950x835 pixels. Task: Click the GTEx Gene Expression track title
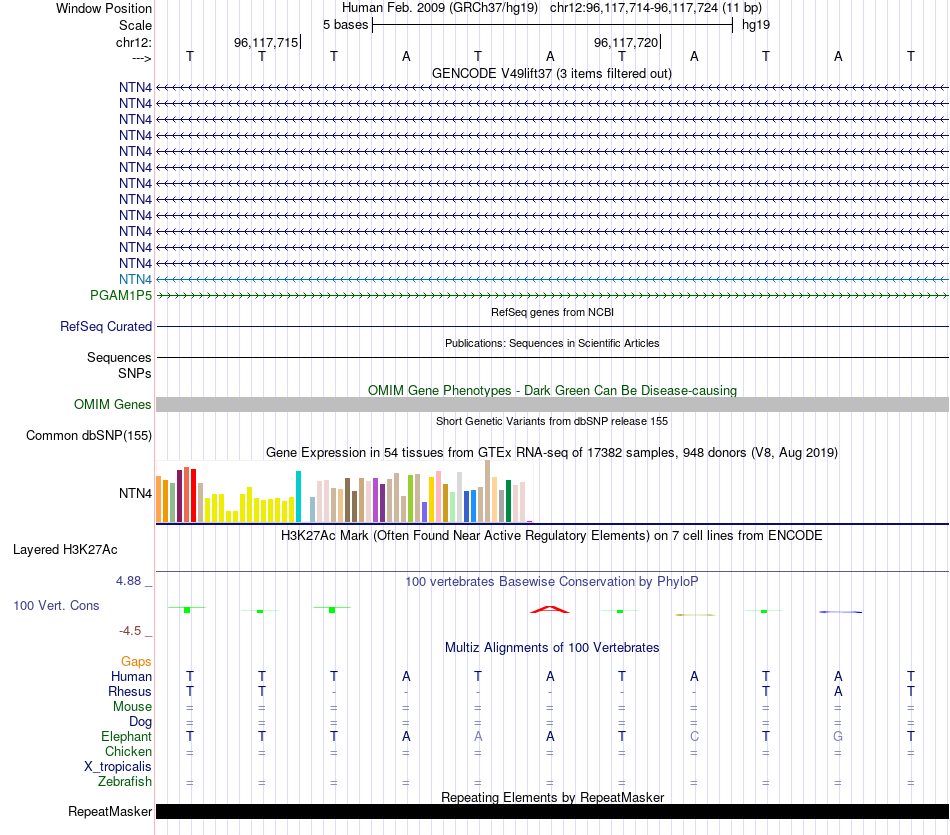[x=552, y=453]
